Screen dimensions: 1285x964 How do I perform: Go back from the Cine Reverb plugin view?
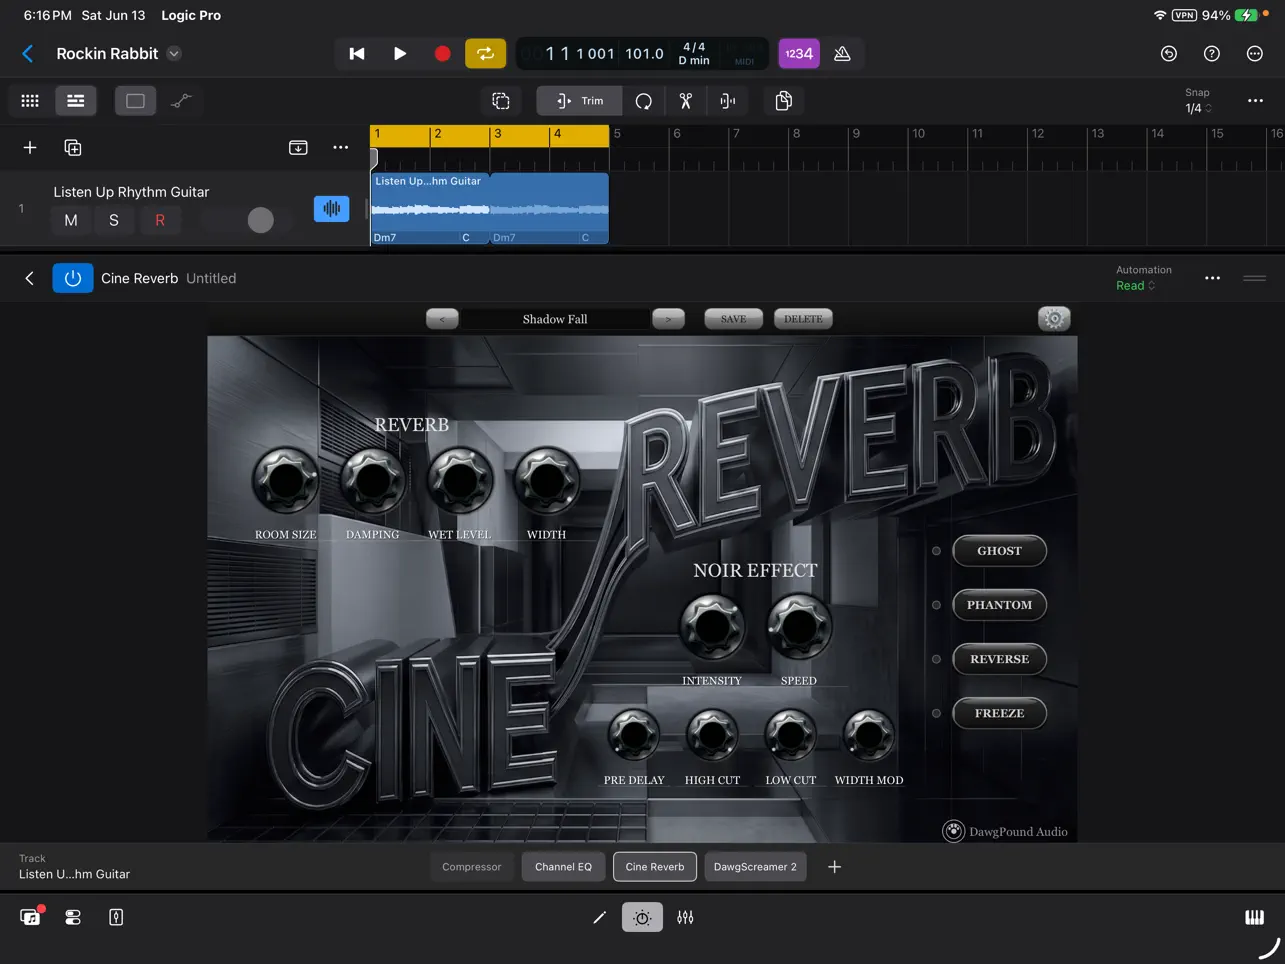coord(29,278)
